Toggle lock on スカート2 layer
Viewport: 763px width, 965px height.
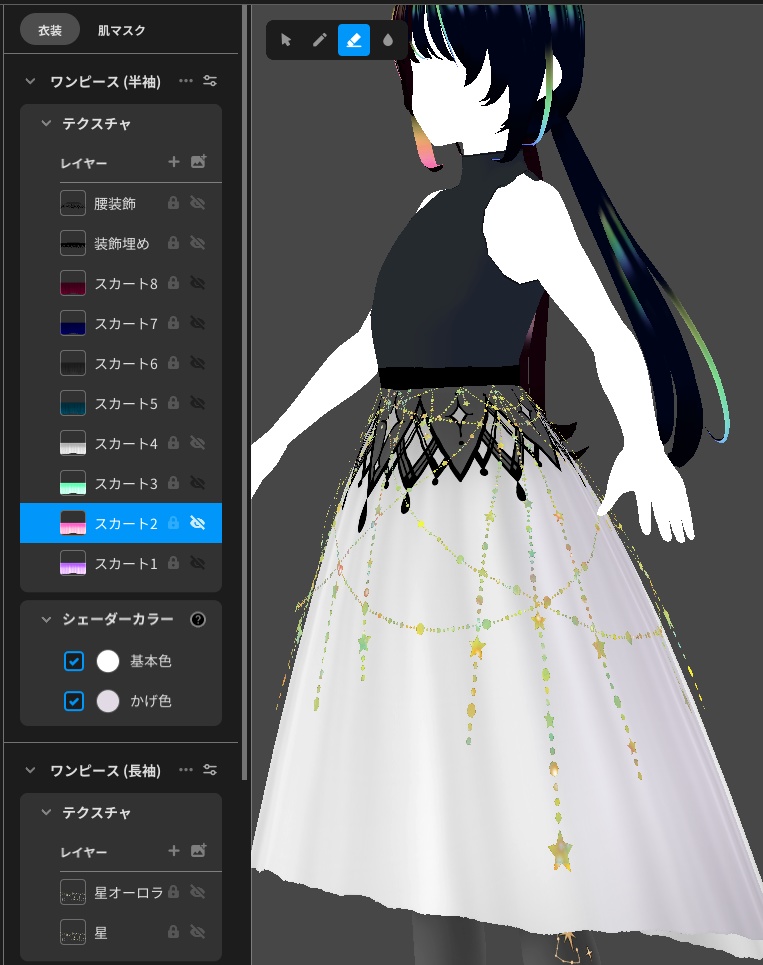174,523
